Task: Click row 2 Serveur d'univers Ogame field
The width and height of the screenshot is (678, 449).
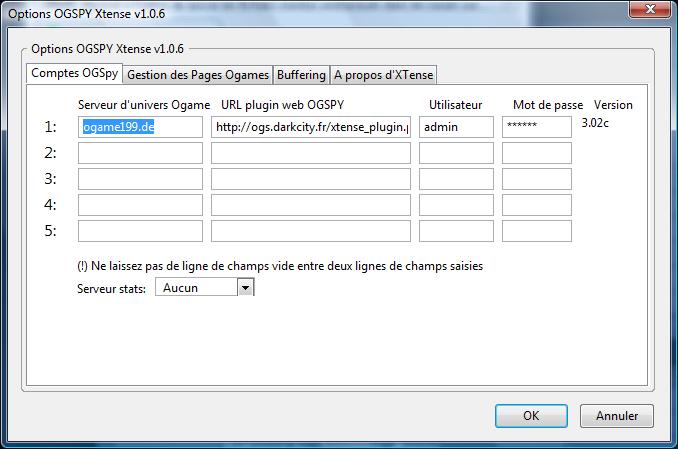Action: coord(140,153)
